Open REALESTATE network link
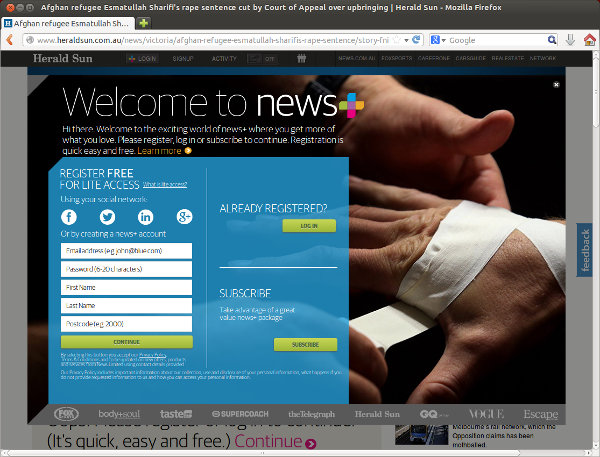The image size is (600, 457). pyautogui.click(x=508, y=58)
